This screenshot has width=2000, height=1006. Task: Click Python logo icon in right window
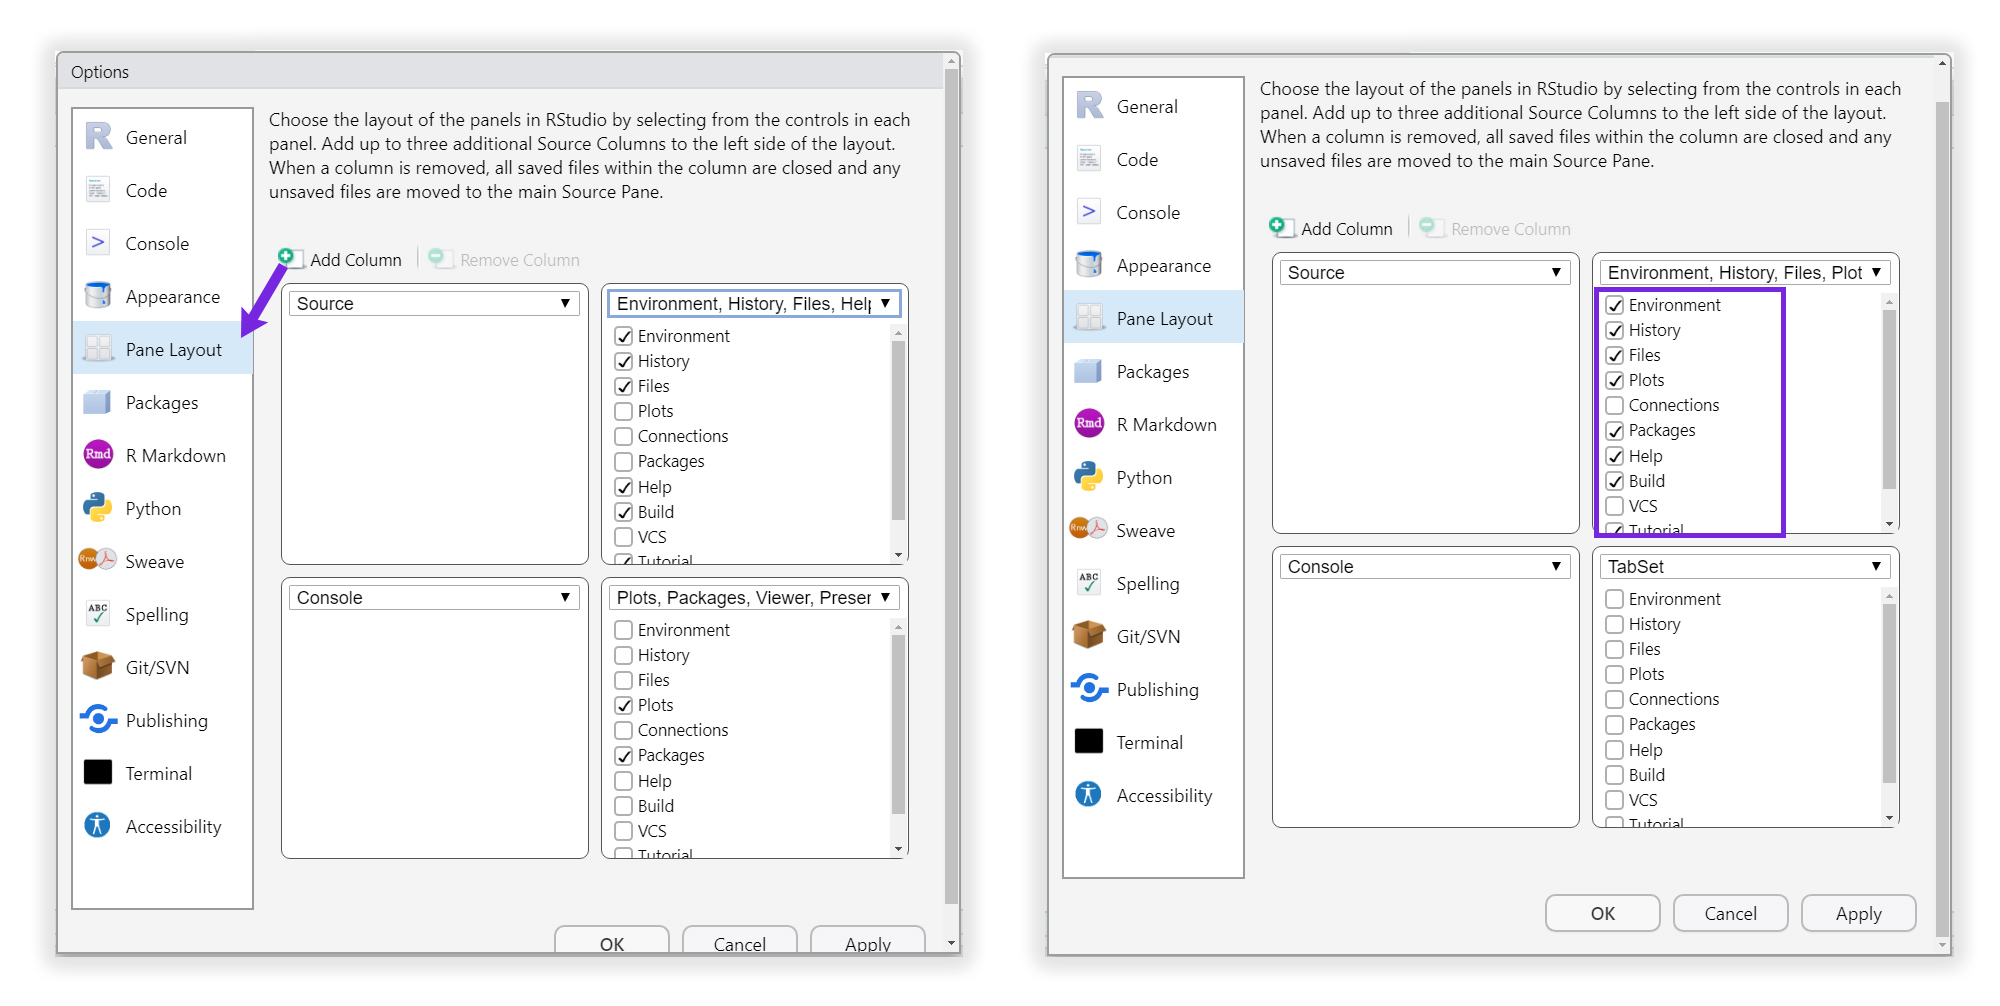click(x=1089, y=476)
